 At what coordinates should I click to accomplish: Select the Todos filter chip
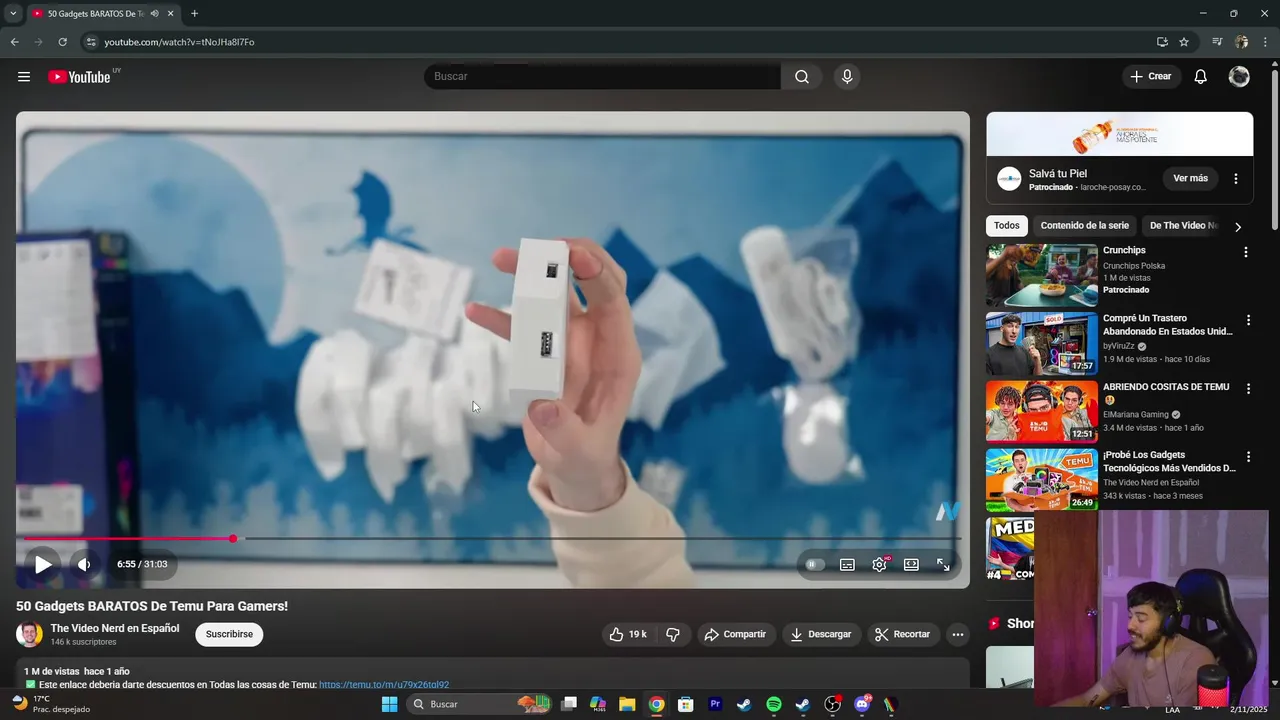[1007, 226]
